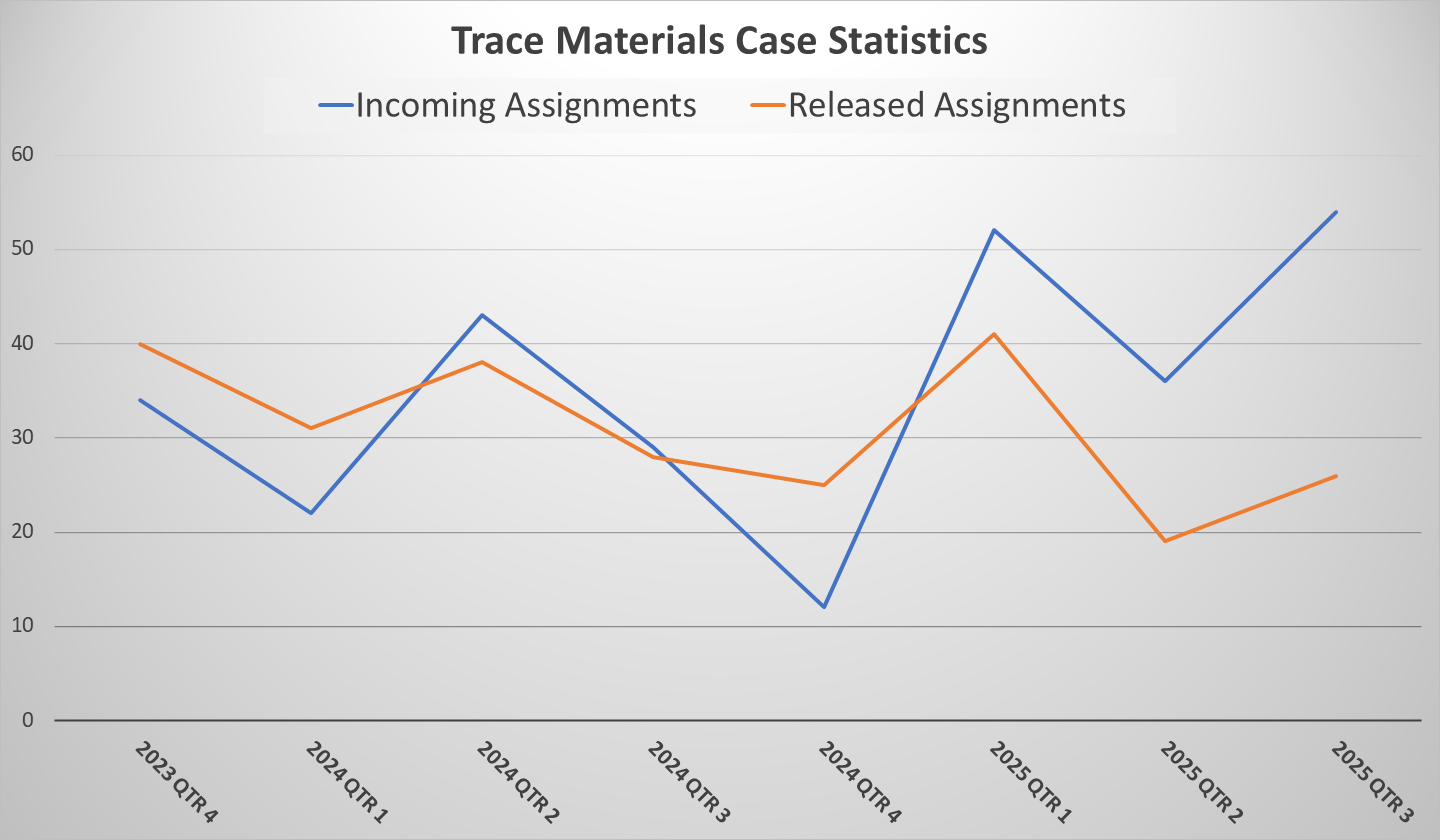This screenshot has width=1440, height=840.
Task: Select the 'Released Assignments' legend label
Action: [x=957, y=105]
